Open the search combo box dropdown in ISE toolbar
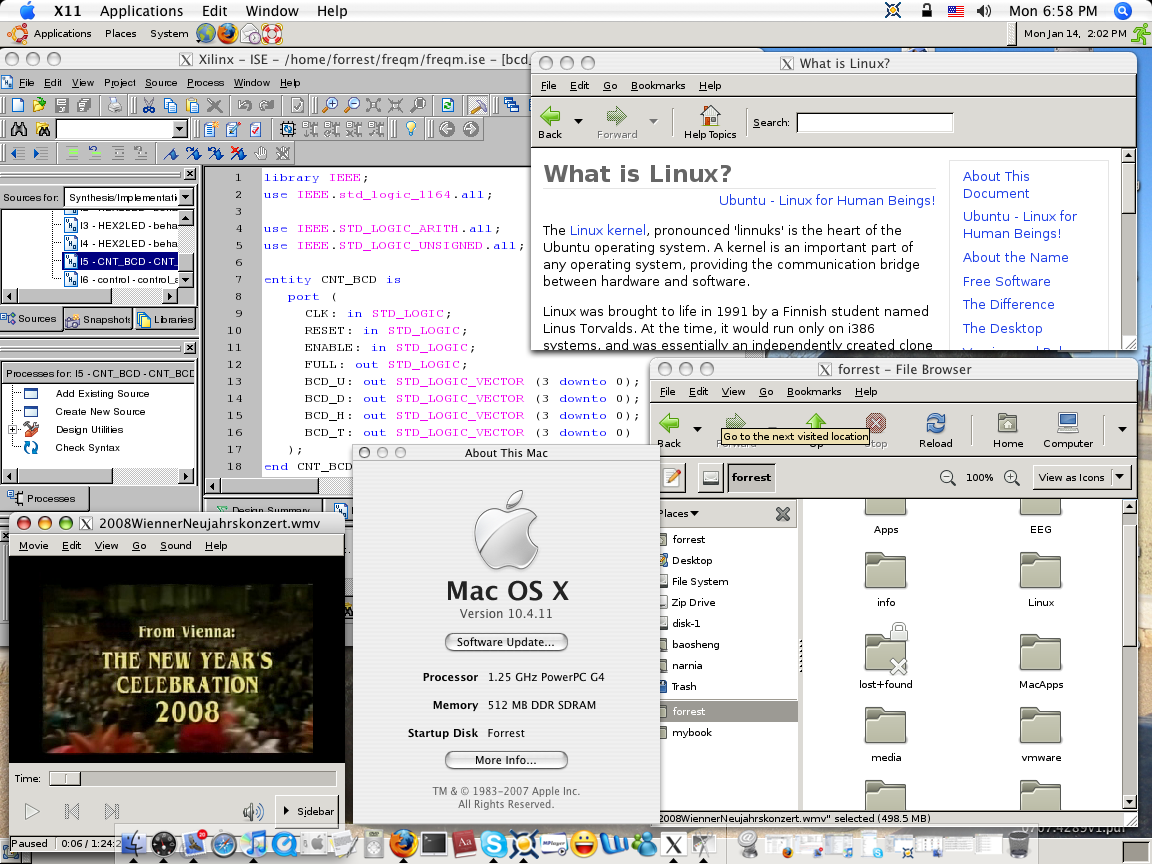Screen dimensions: 1152x864 click(x=179, y=129)
